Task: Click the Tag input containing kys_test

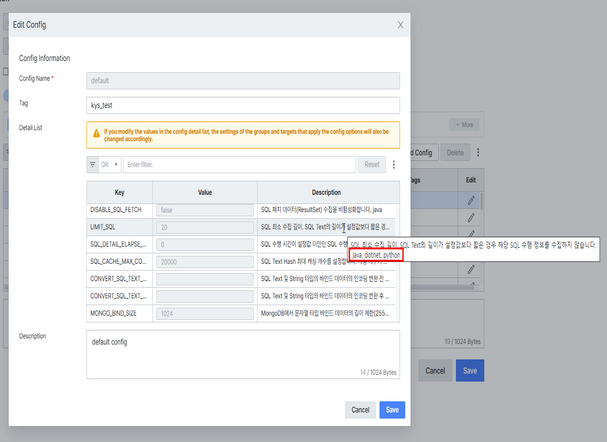Action: (x=243, y=105)
